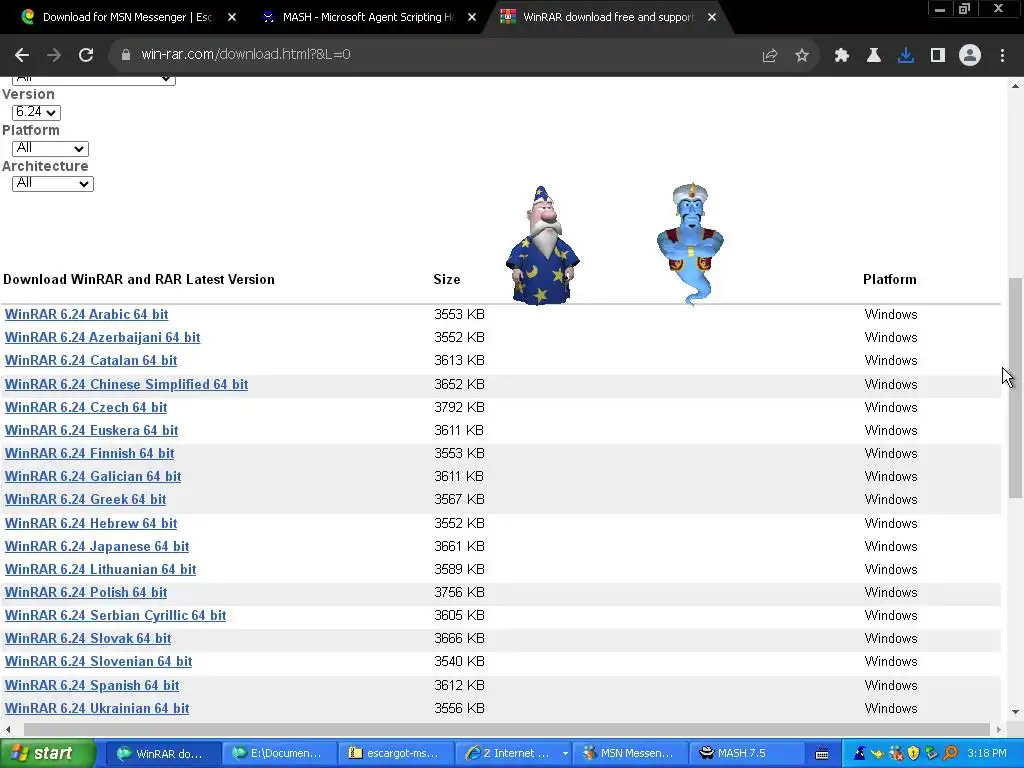The height and width of the screenshot is (768, 1024).
Task: Download WinRAR 6.24 Japanese 64 bit
Action: [97, 547]
